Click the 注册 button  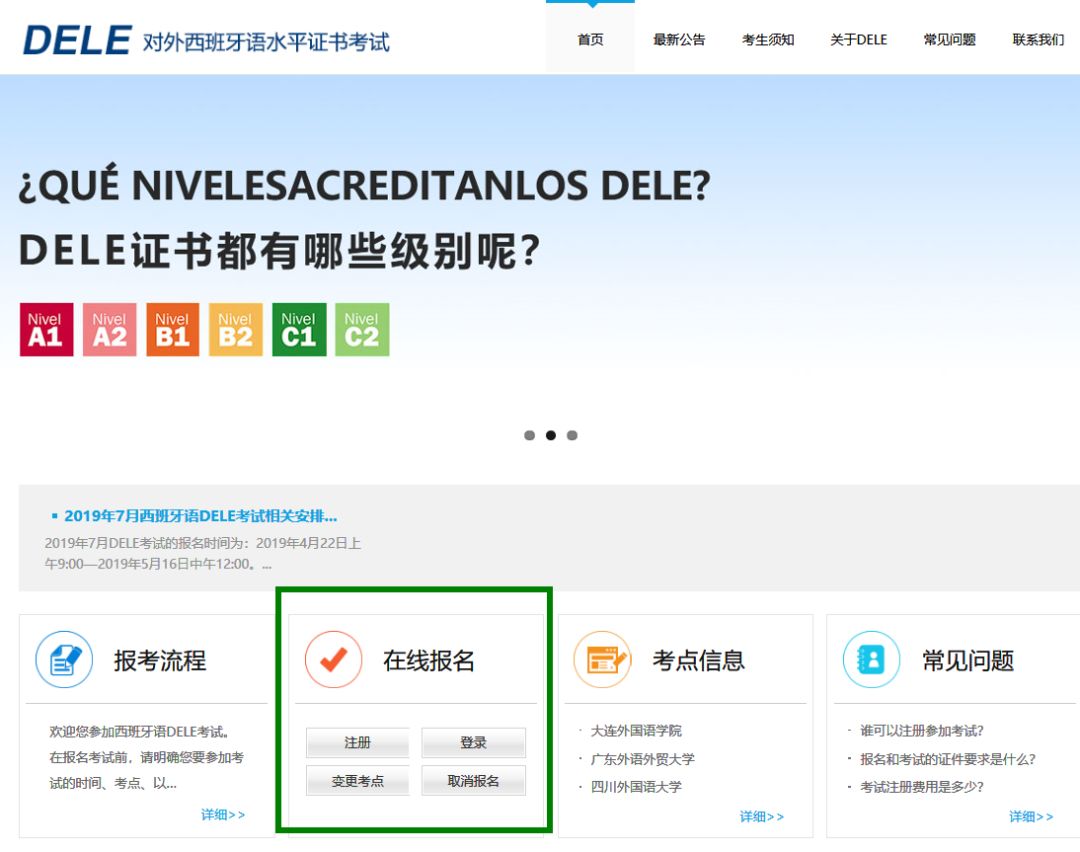357,742
